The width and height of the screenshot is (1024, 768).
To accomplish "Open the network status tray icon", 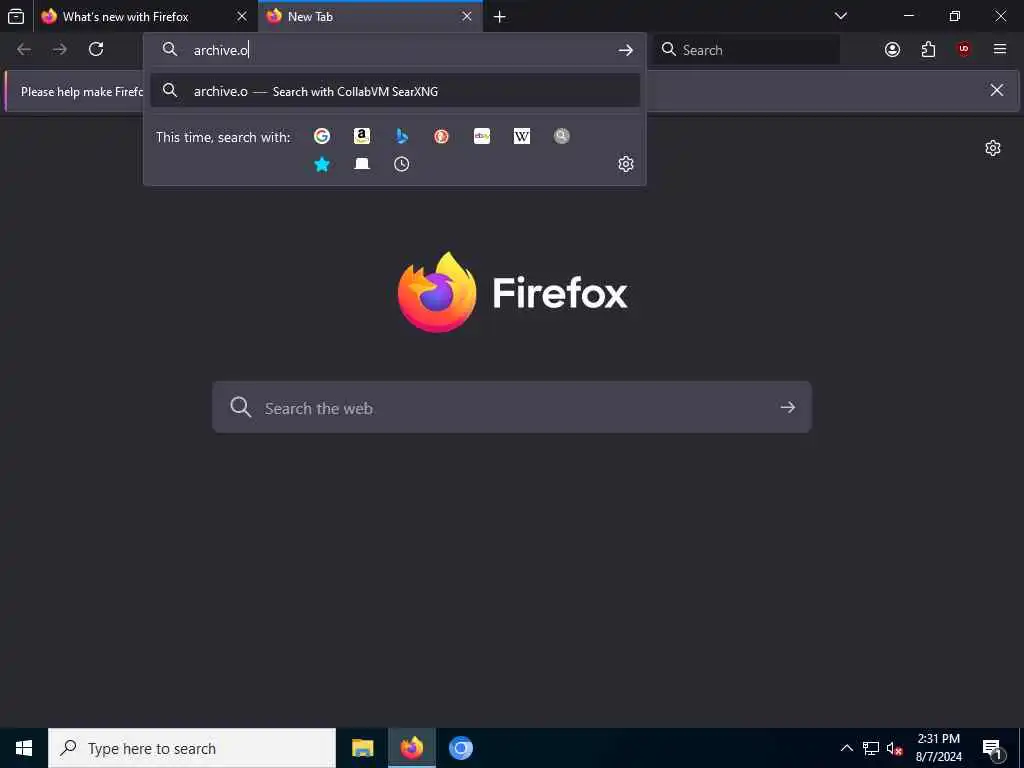I will point(871,748).
